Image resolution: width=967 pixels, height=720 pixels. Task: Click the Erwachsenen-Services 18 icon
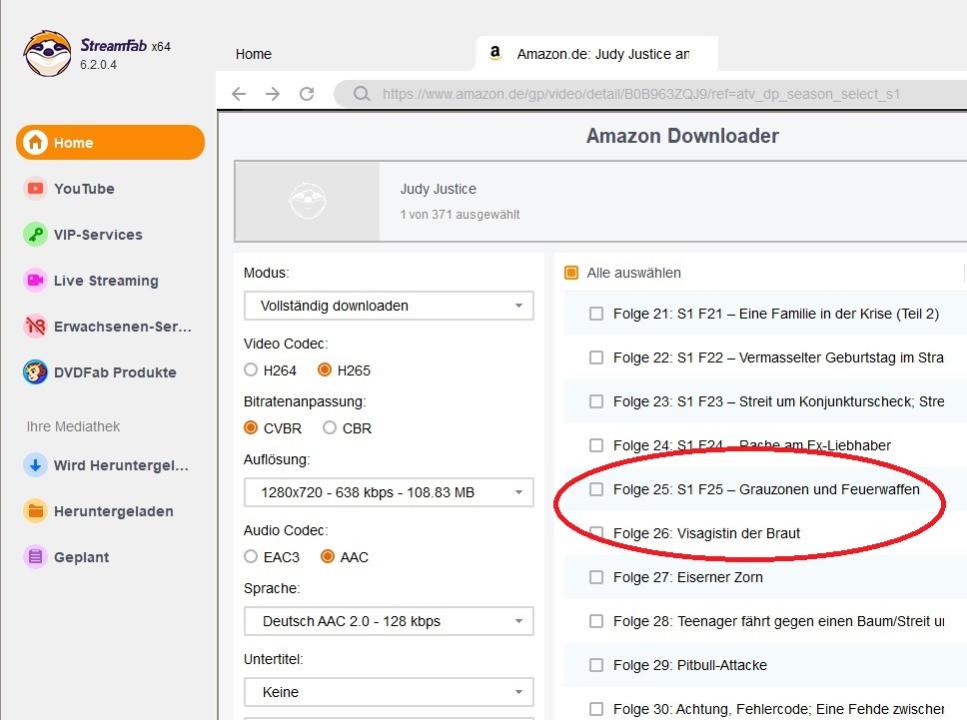(x=35, y=326)
